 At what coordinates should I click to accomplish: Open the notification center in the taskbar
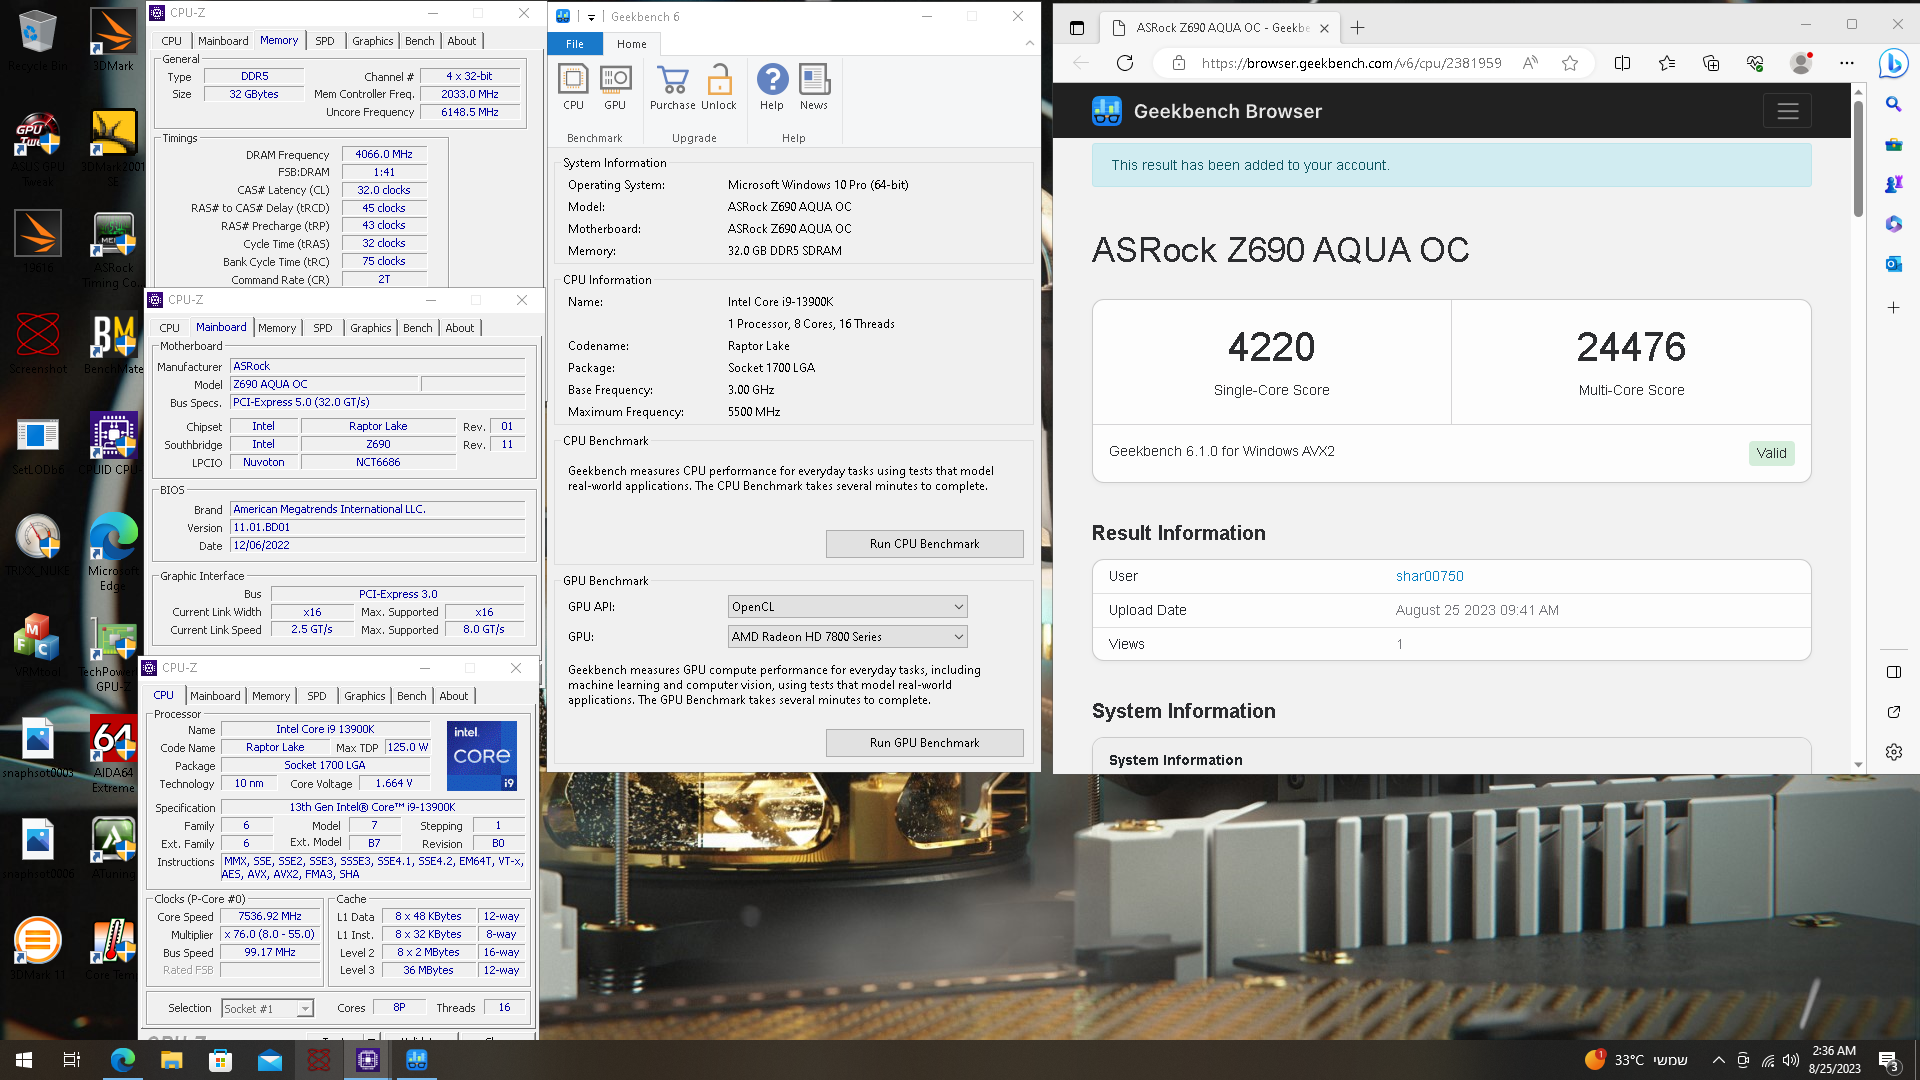(1889, 1060)
